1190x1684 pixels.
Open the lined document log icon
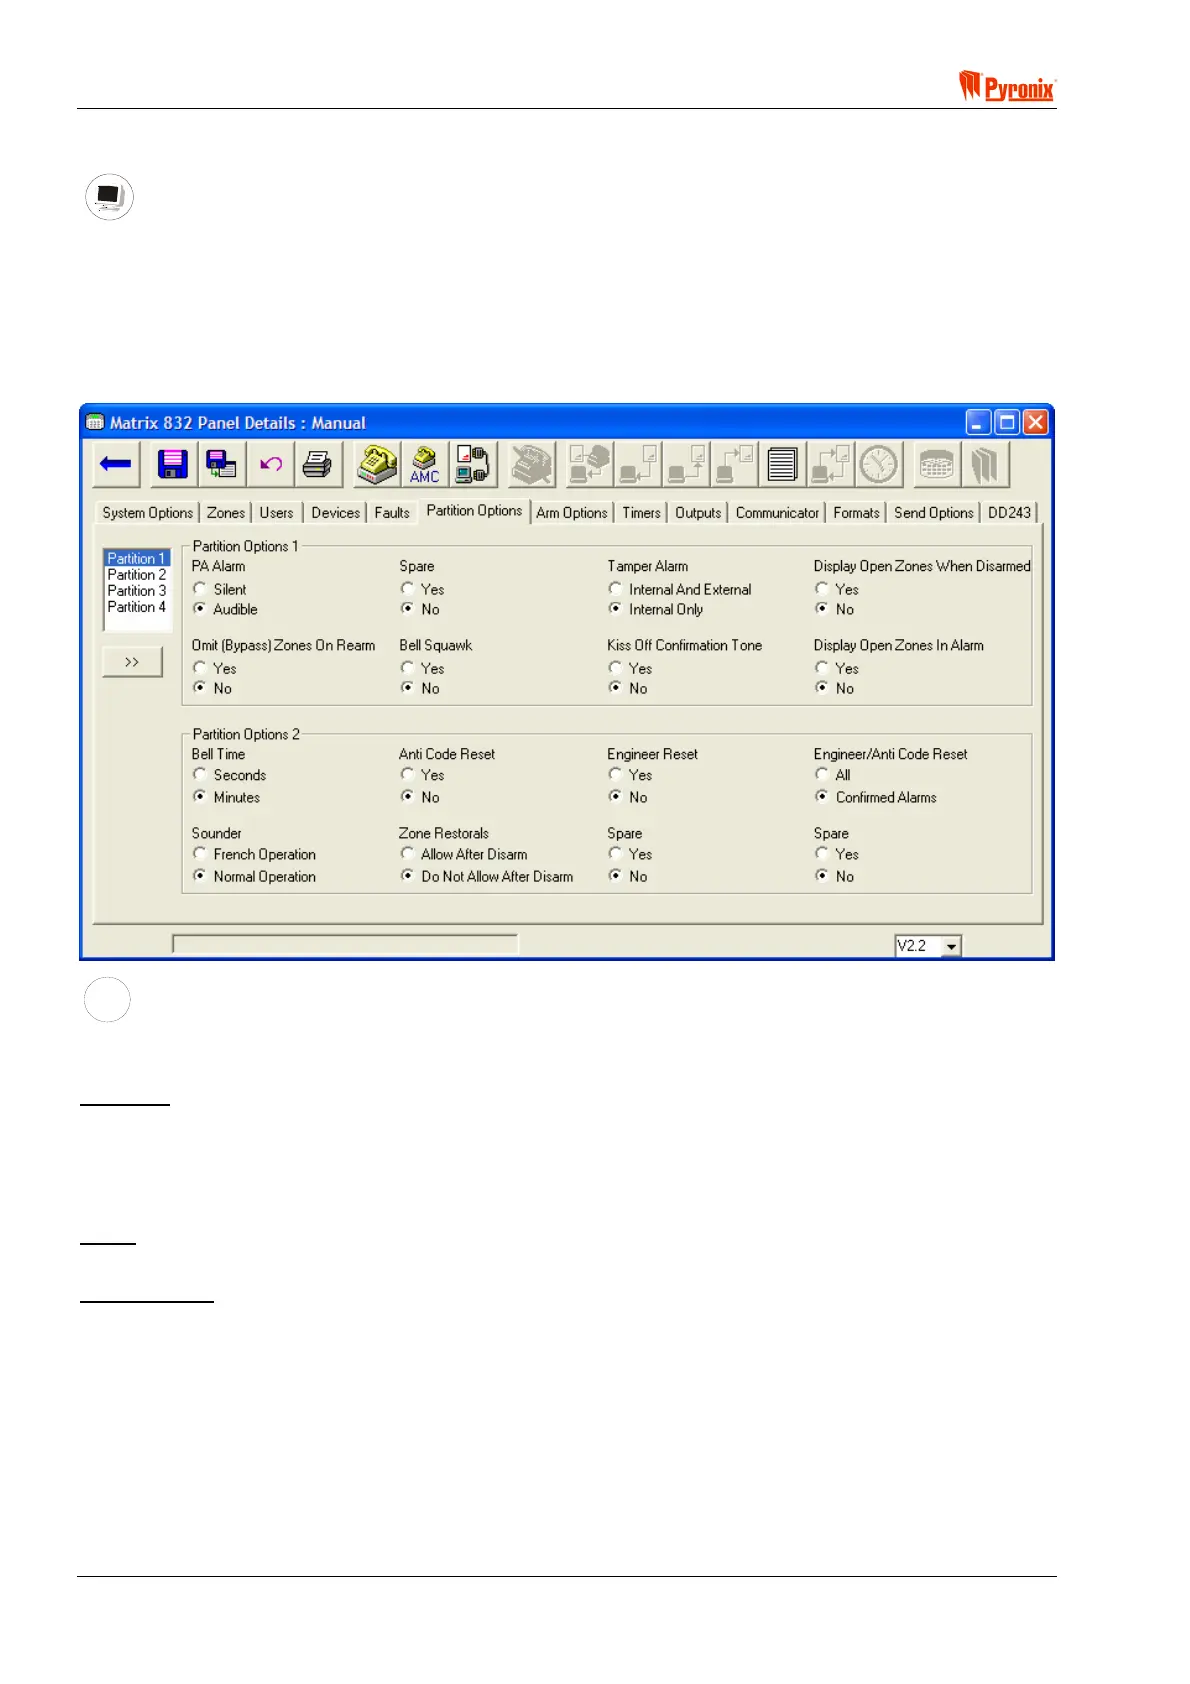(x=782, y=465)
